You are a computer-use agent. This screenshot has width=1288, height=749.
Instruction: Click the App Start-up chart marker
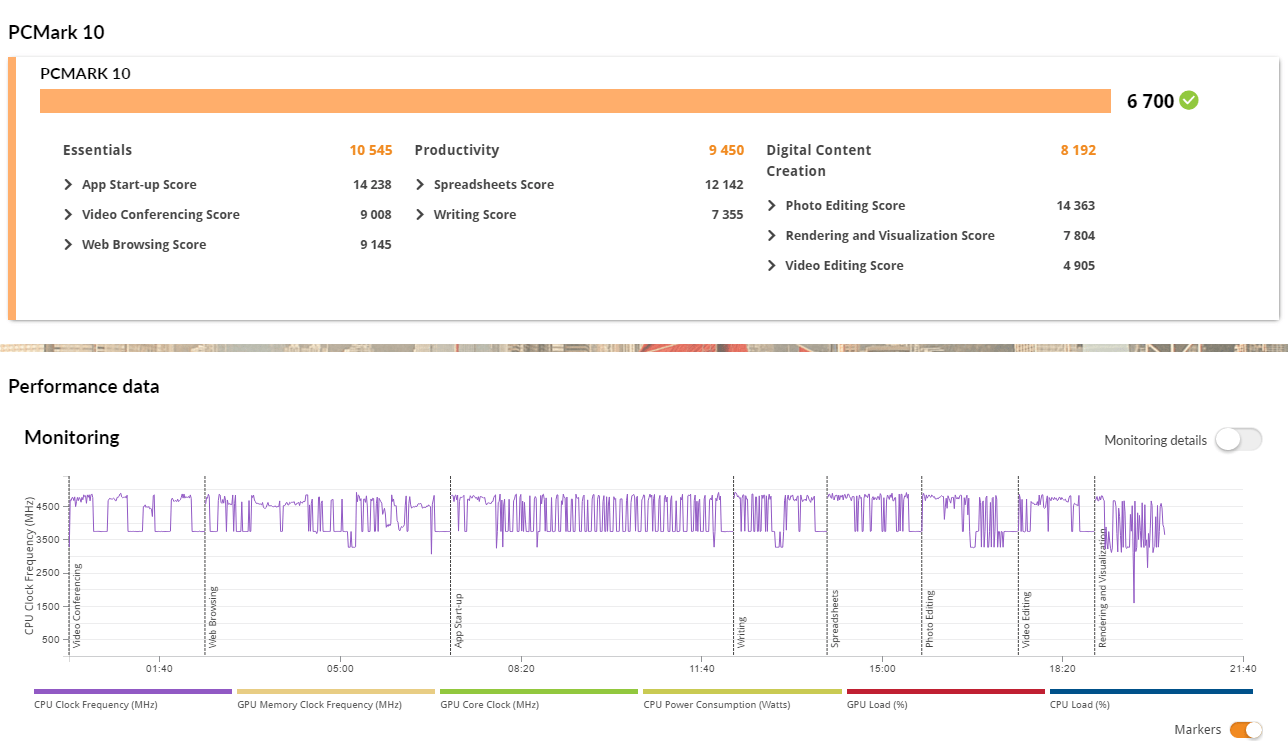click(459, 620)
